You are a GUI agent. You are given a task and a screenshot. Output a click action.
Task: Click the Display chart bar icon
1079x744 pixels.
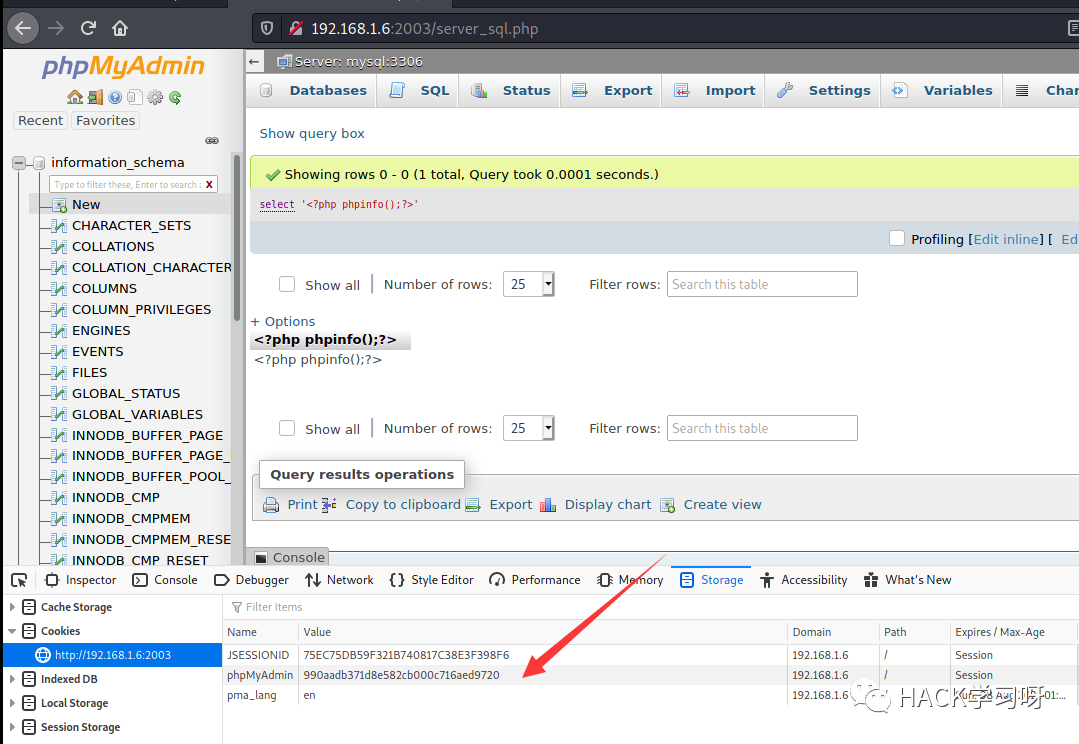tap(548, 504)
